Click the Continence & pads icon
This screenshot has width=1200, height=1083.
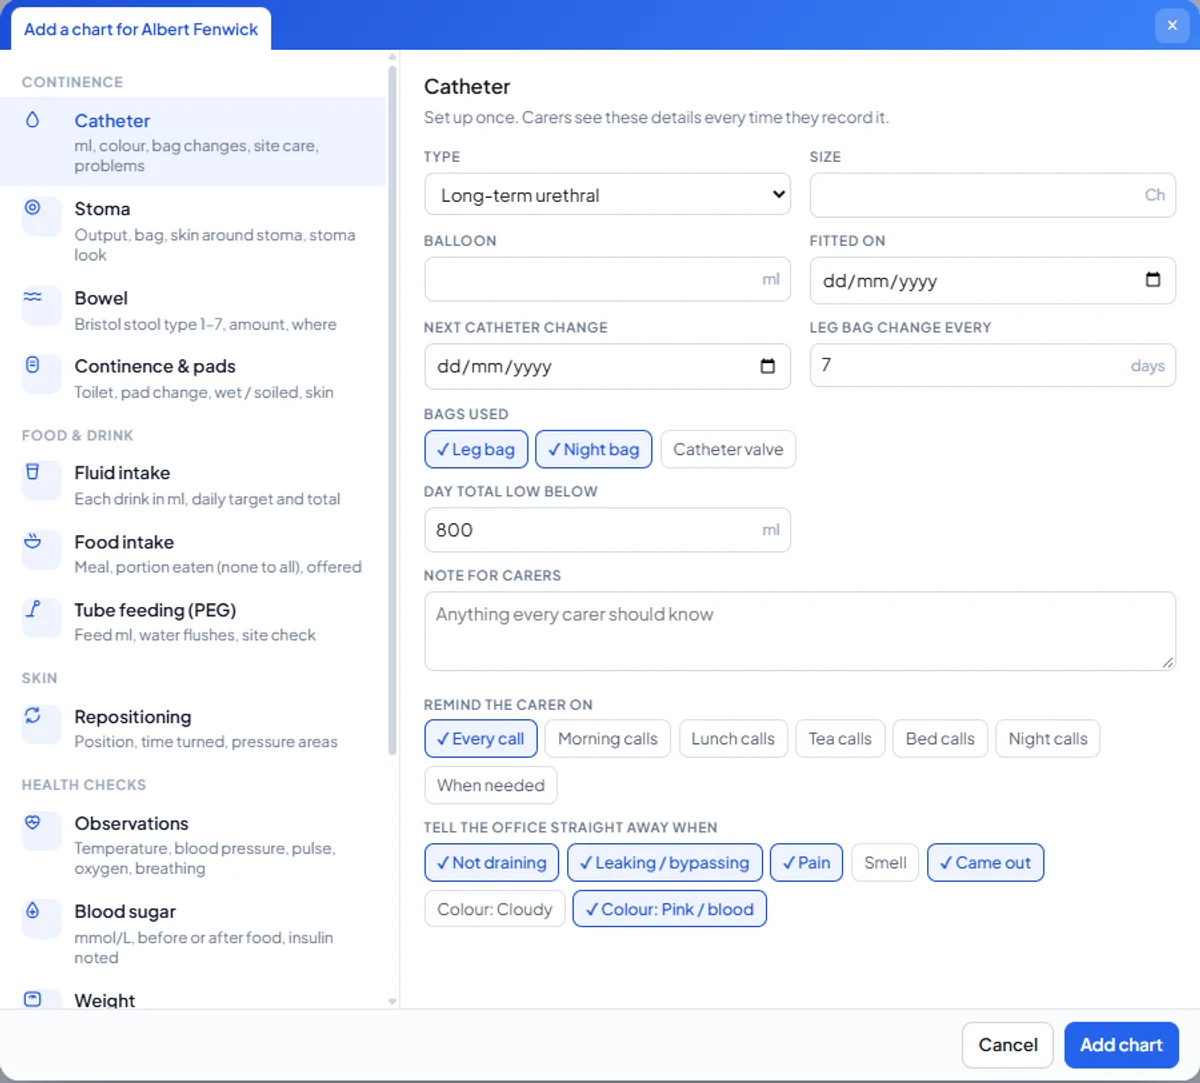pos(33,365)
